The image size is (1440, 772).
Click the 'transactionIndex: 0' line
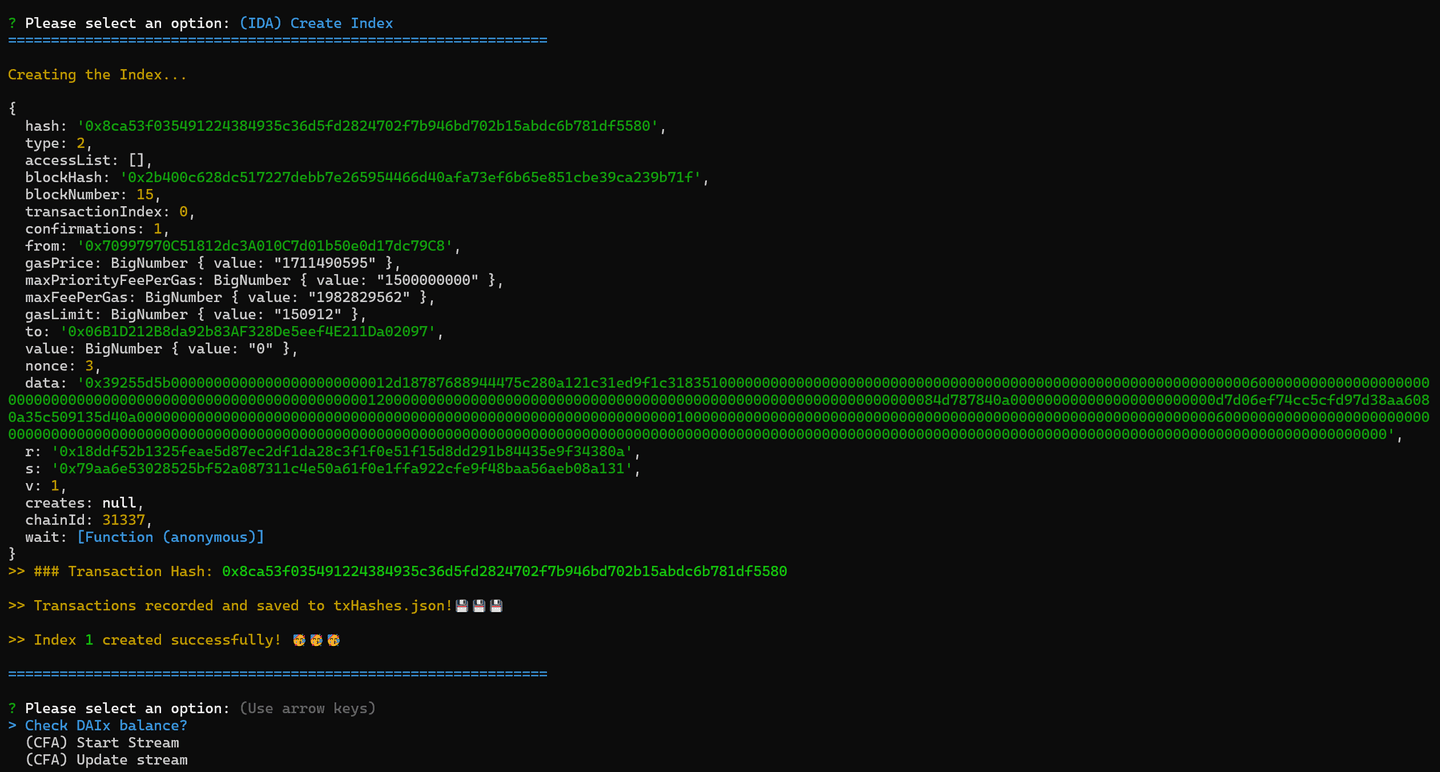(110, 212)
